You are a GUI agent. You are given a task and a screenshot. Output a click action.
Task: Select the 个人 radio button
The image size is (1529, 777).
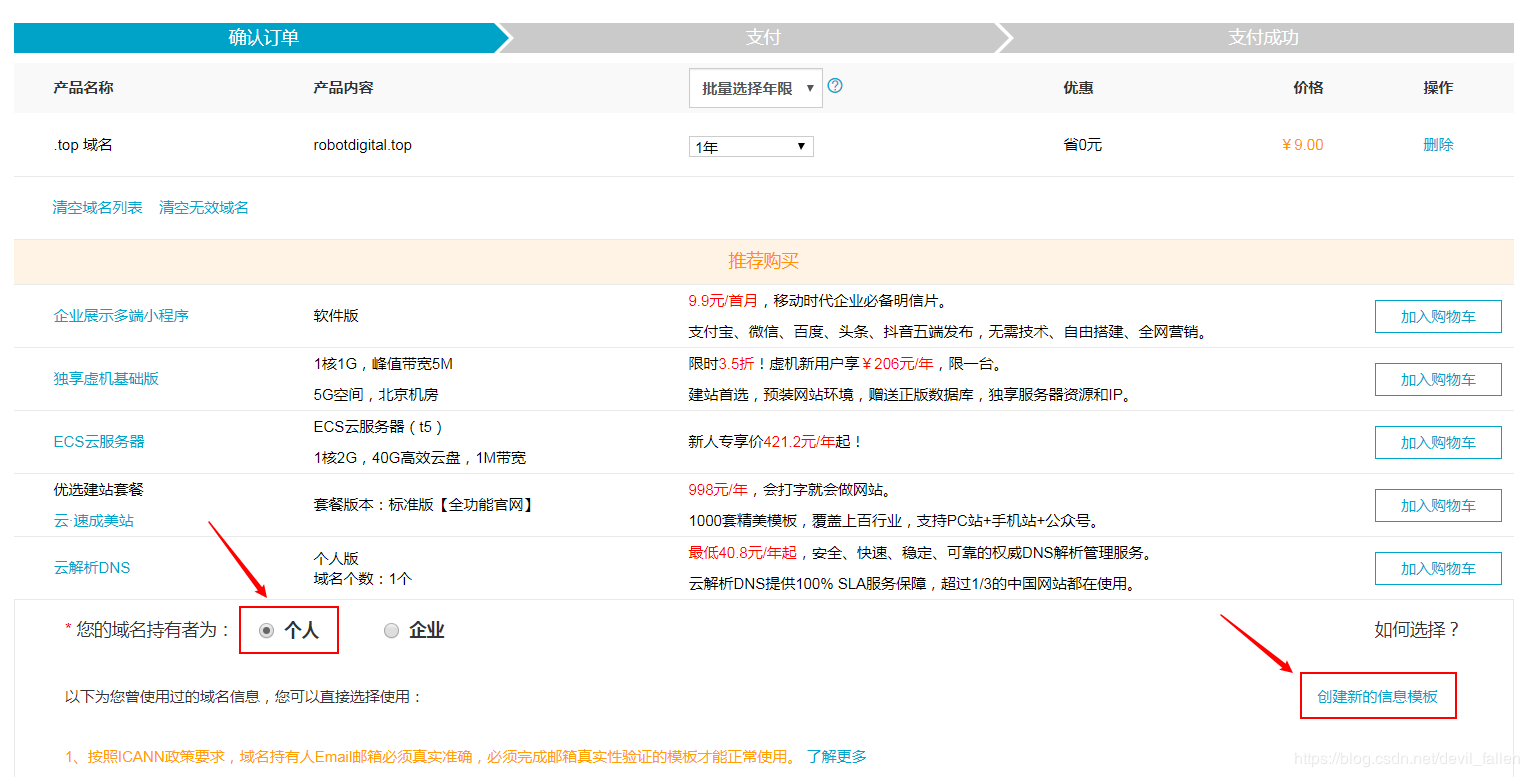pos(266,630)
